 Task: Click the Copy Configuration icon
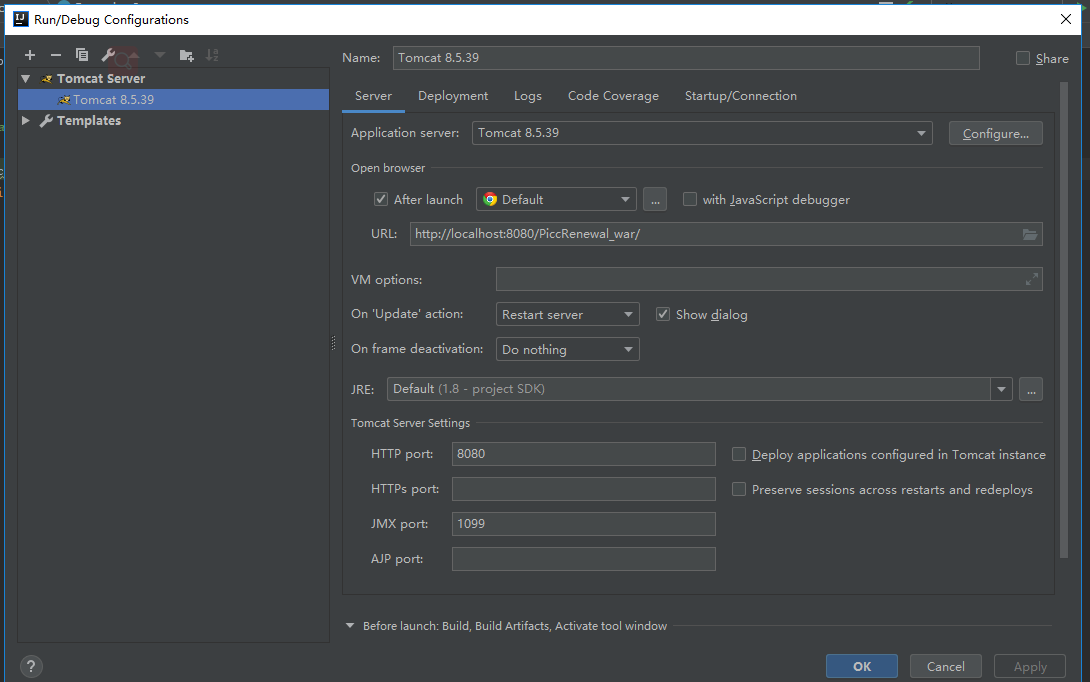(x=82, y=55)
